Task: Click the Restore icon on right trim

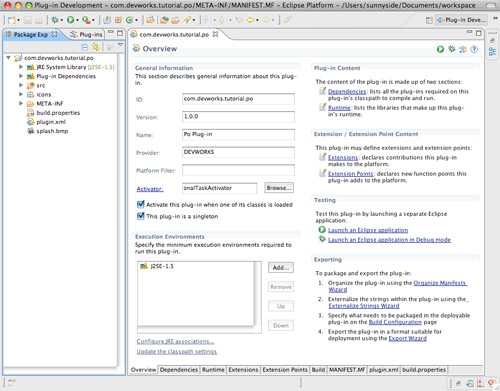Action: [x=492, y=40]
